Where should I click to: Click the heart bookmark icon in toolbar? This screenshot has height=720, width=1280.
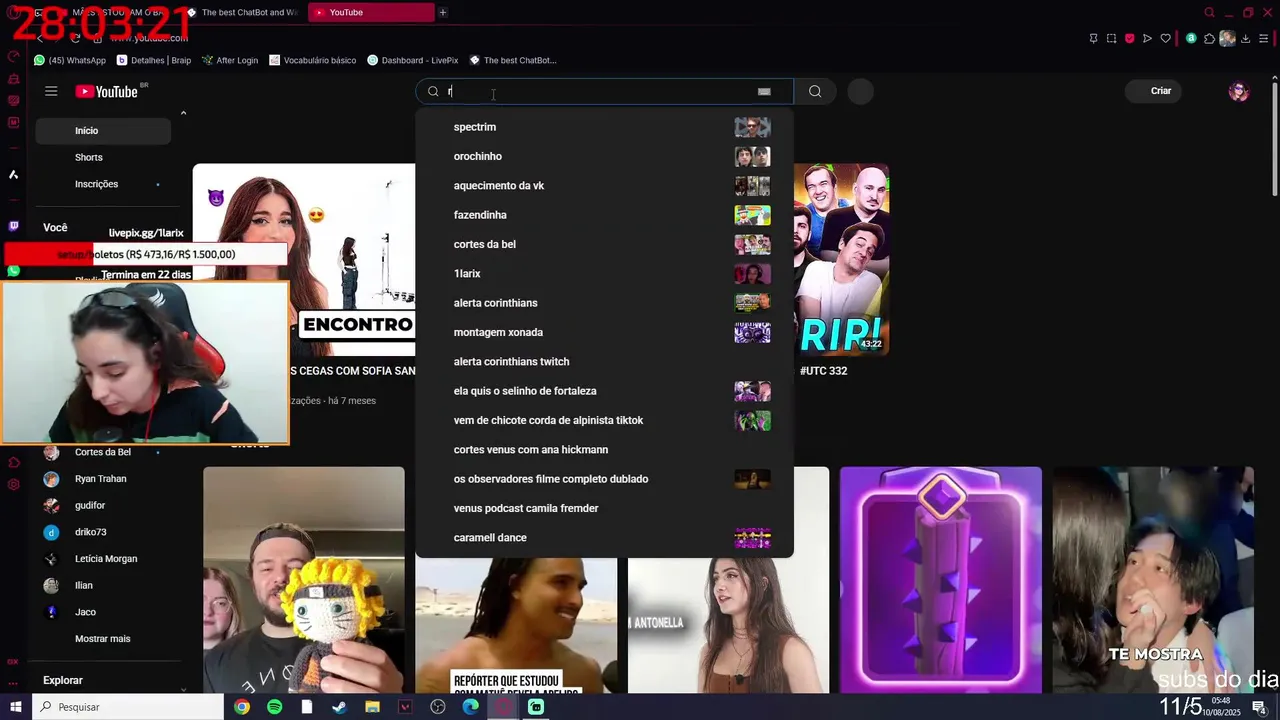pos(1165,38)
